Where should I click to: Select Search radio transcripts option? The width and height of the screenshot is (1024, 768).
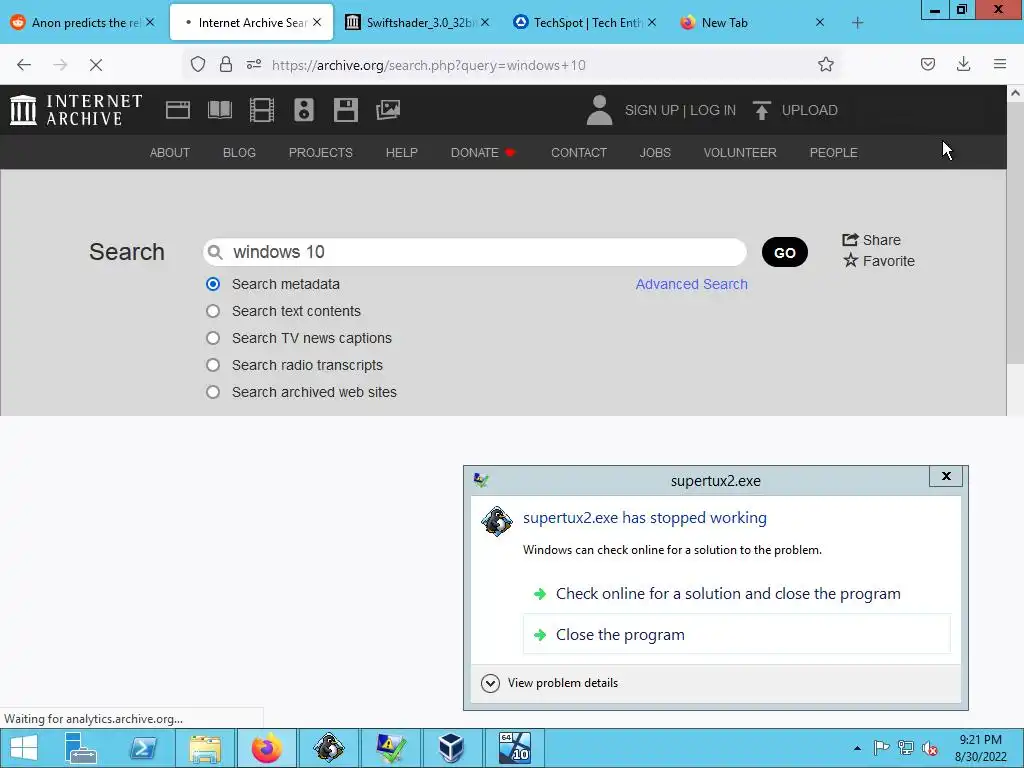coord(213,365)
